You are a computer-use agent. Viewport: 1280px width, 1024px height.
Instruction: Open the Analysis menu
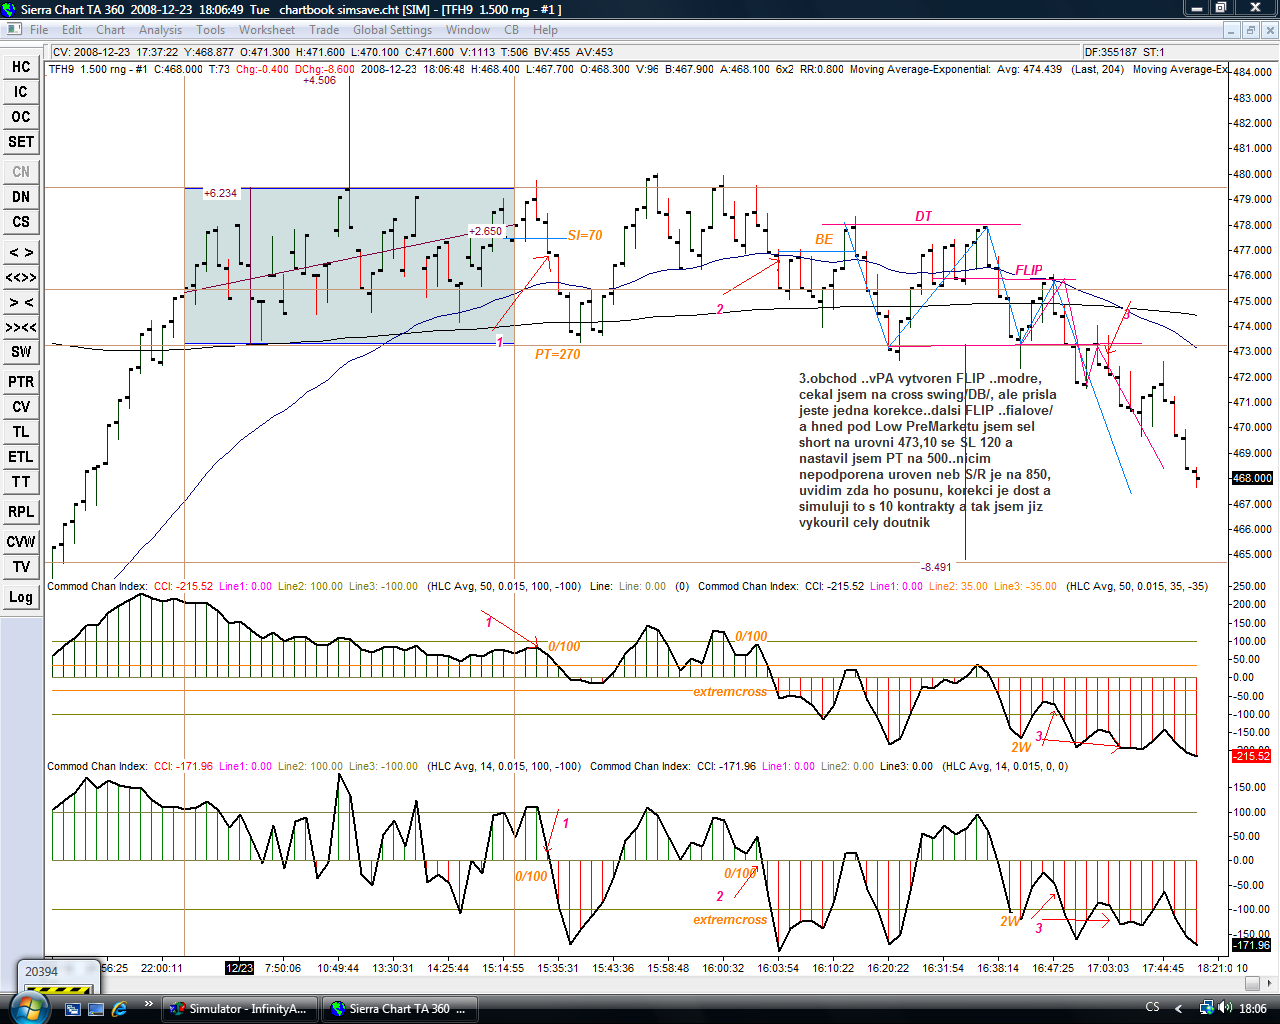coord(160,30)
